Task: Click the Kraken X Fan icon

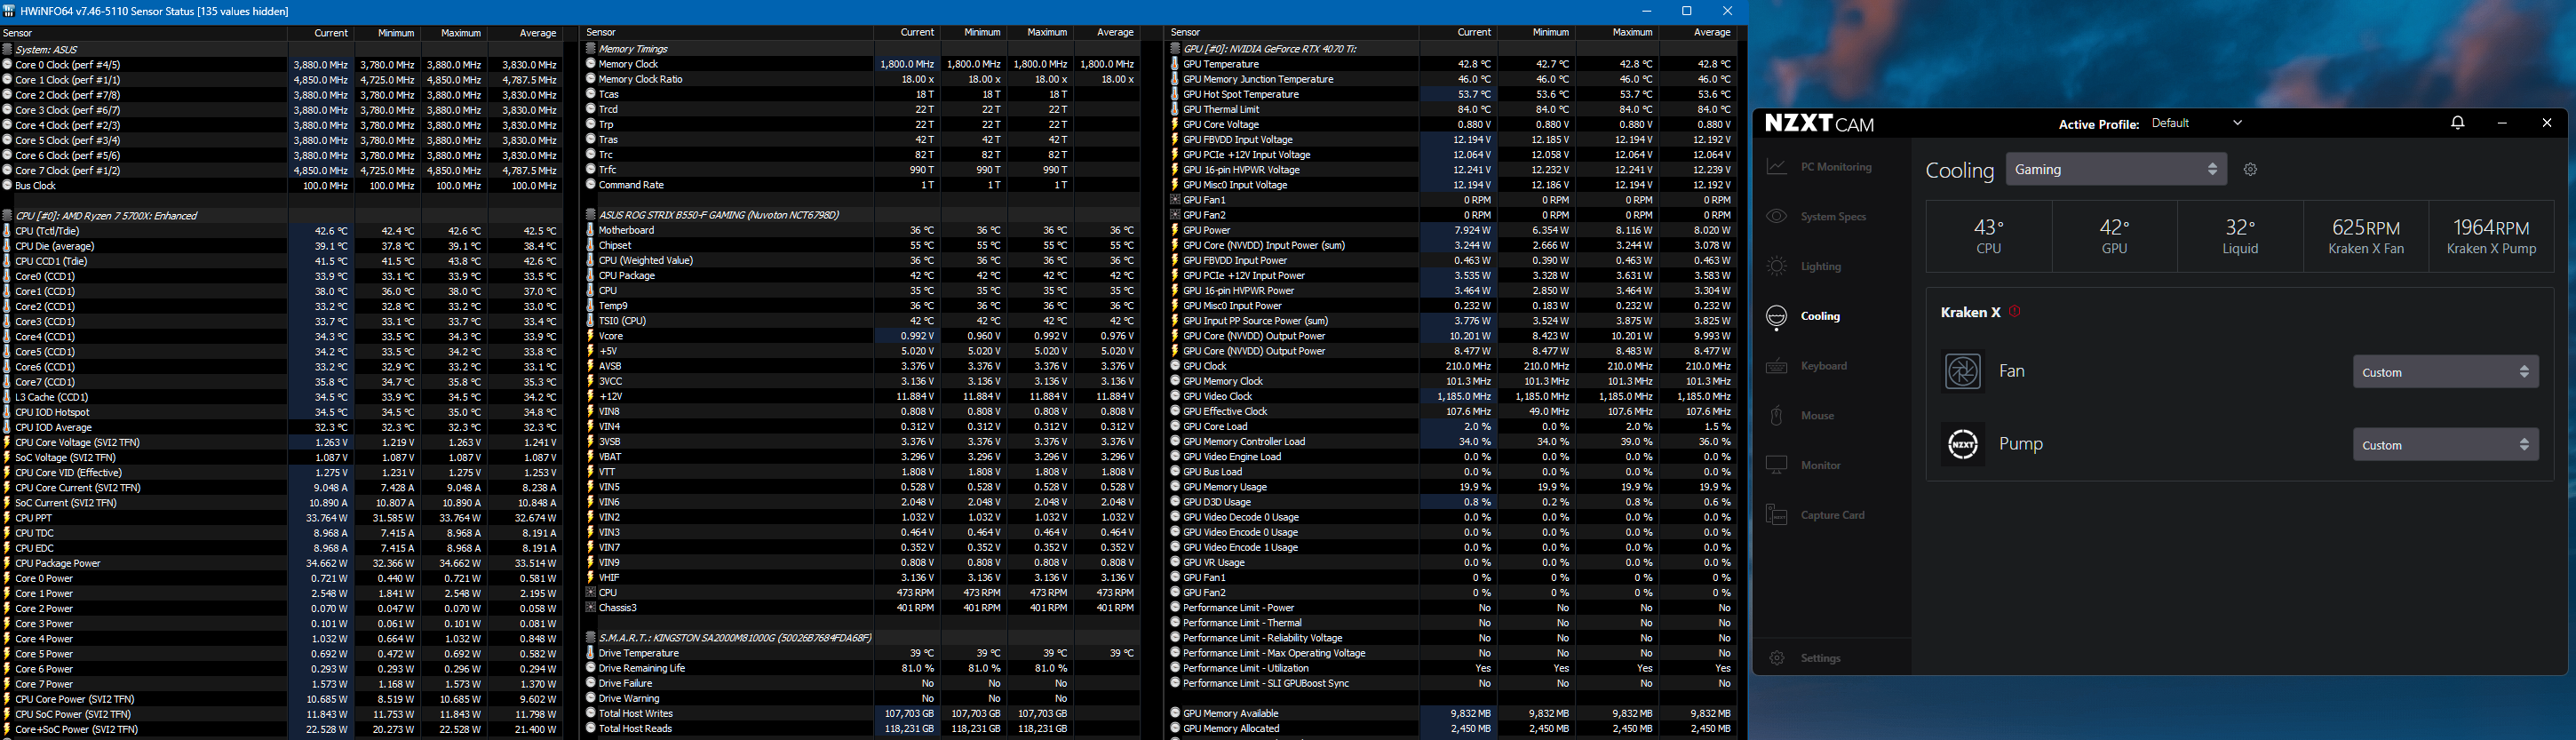Action: (1962, 372)
